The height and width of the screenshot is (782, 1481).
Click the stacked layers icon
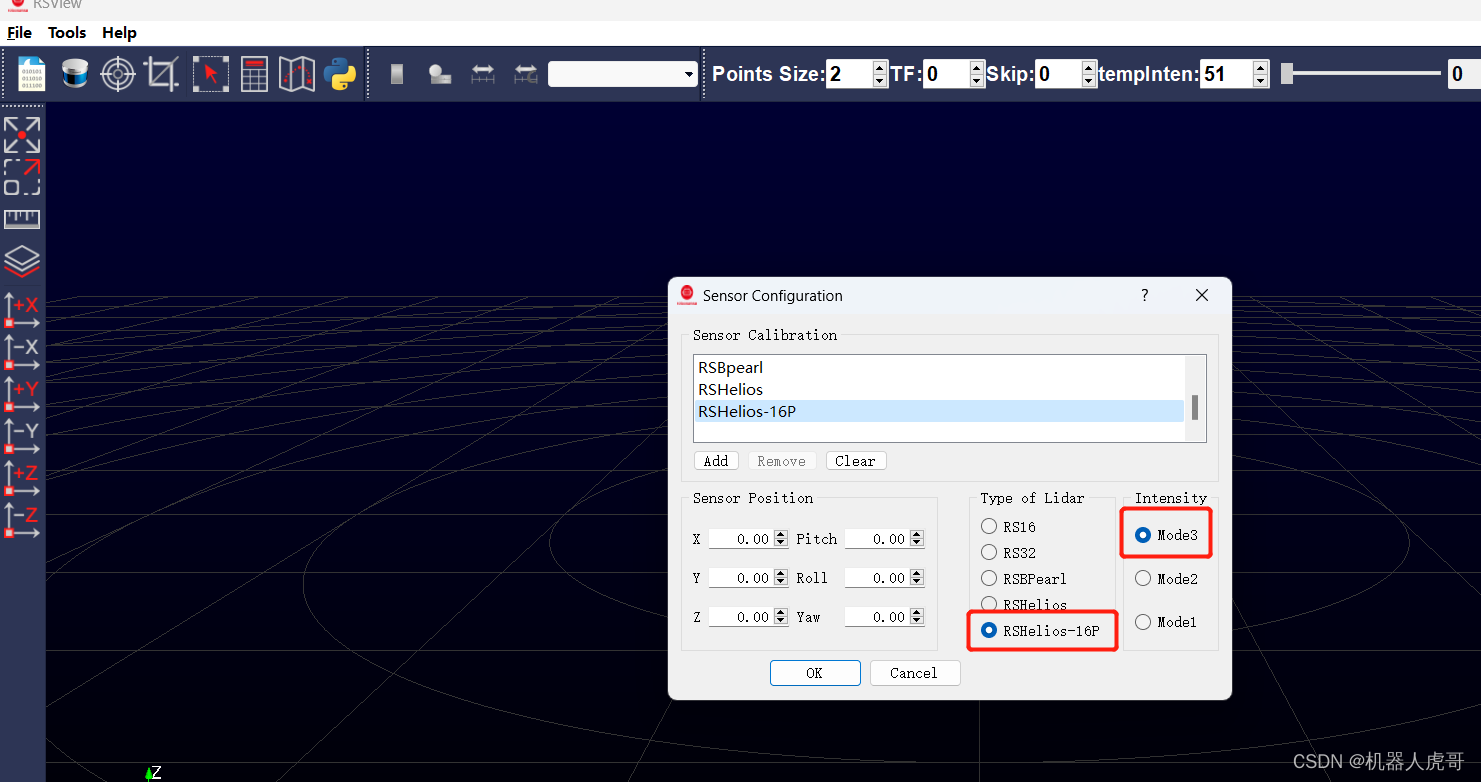click(x=22, y=262)
